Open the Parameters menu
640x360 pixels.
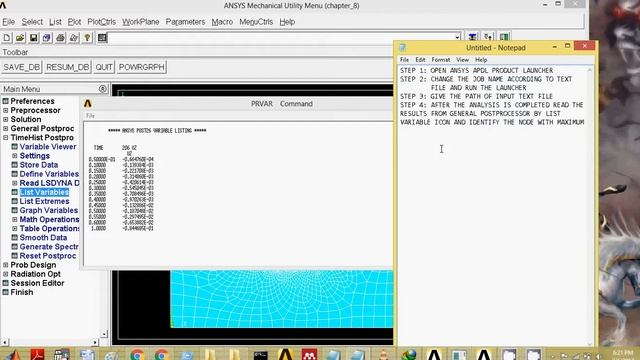click(185, 22)
